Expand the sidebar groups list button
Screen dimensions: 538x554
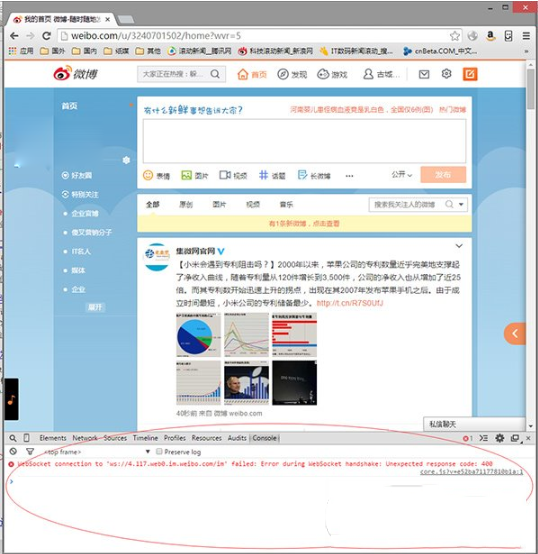(x=95, y=307)
